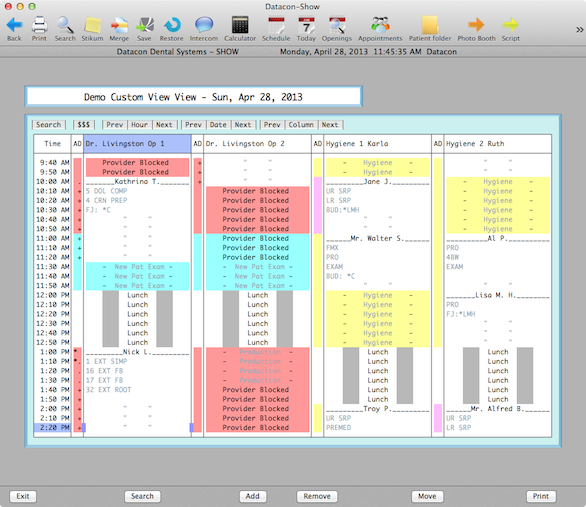Select Dr. Livingston Op 1 column header
586x507 pixels.
tap(137, 144)
